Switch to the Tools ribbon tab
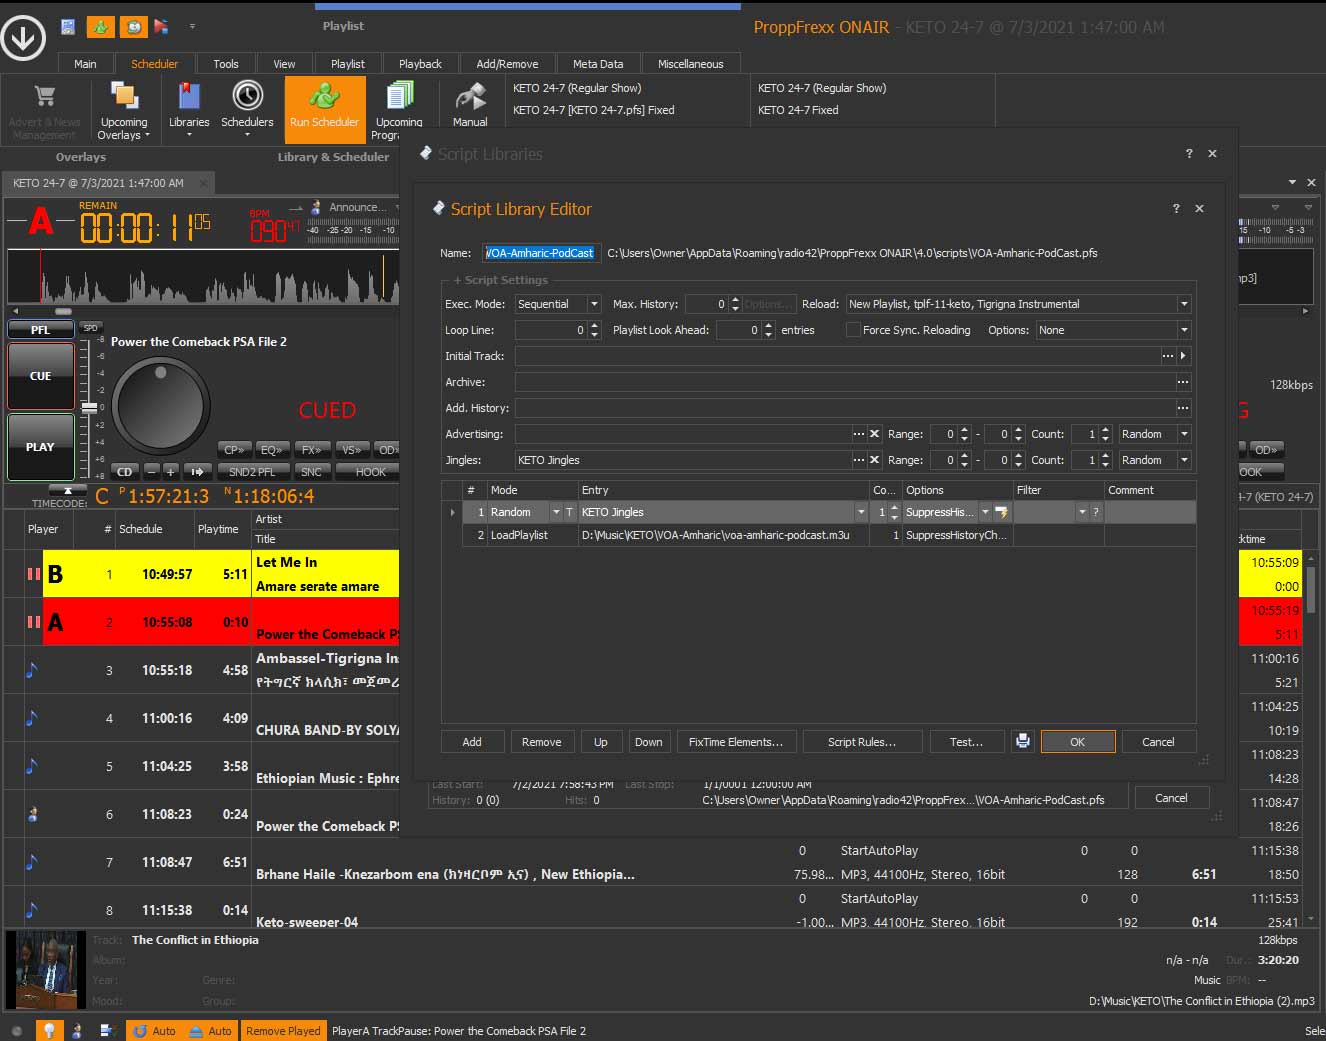Viewport: 1326px width, 1041px height. pos(226,64)
